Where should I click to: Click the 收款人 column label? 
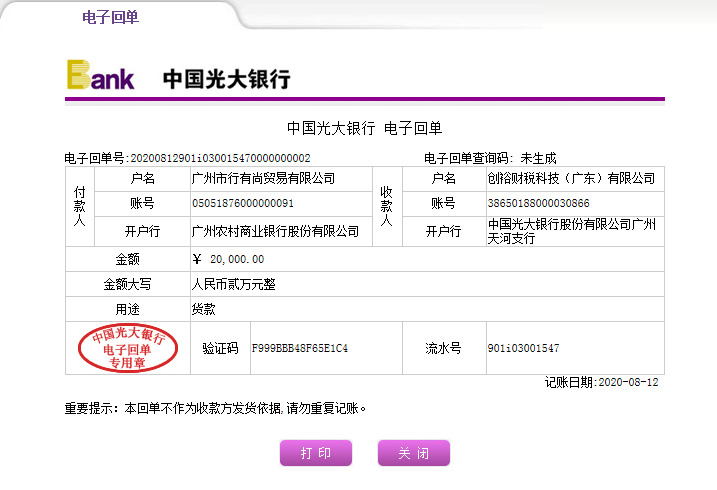click(387, 206)
